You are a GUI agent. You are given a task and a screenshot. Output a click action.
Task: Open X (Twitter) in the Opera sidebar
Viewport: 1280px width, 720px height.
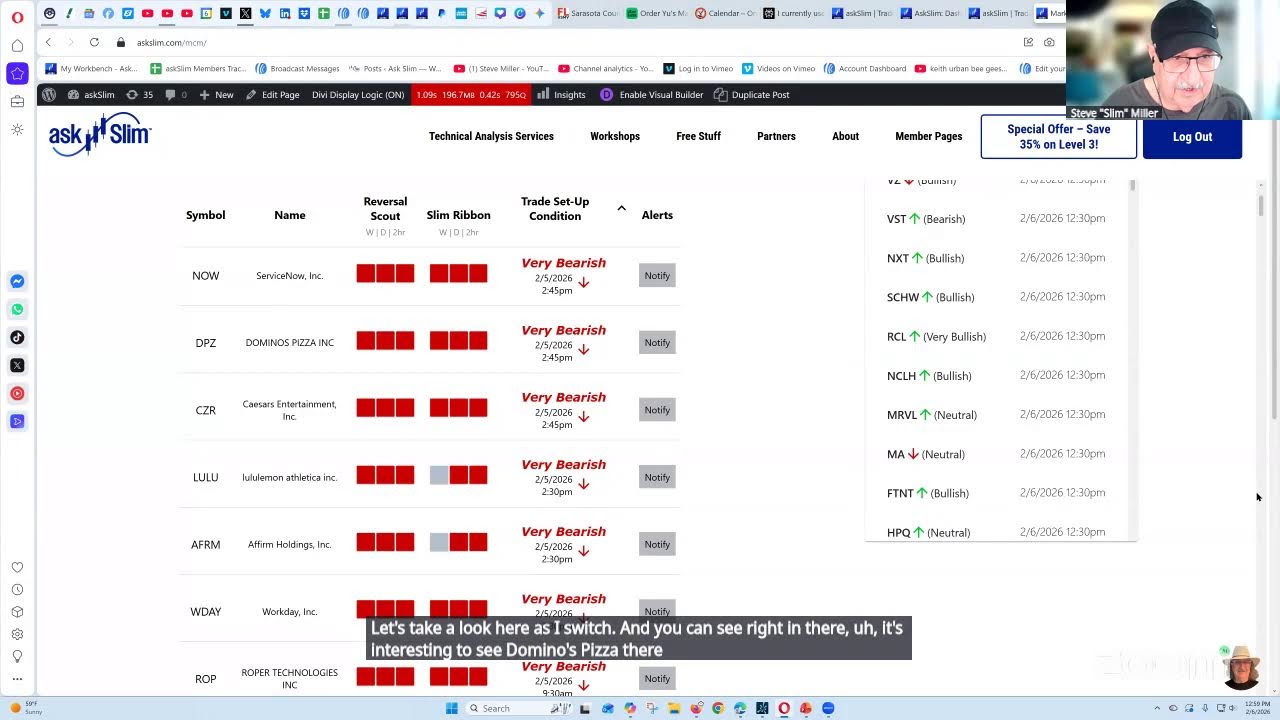pyautogui.click(x=17, y=365)
